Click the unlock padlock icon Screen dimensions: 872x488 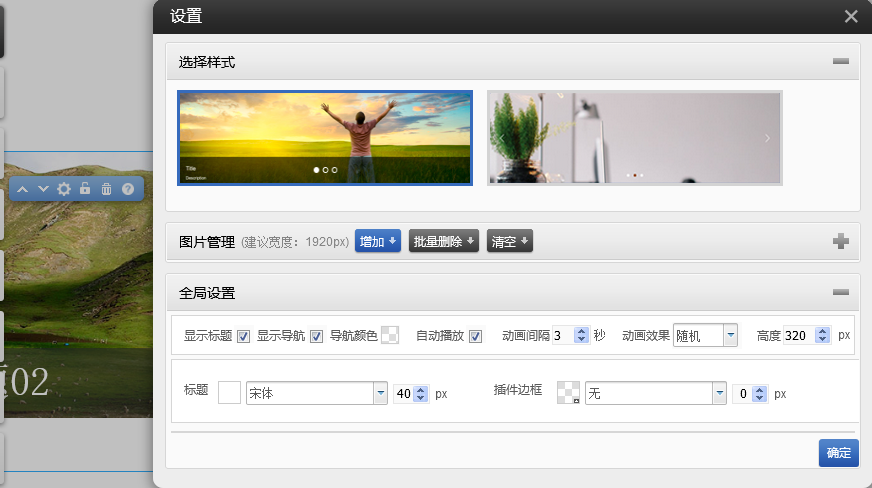(85, 189)
